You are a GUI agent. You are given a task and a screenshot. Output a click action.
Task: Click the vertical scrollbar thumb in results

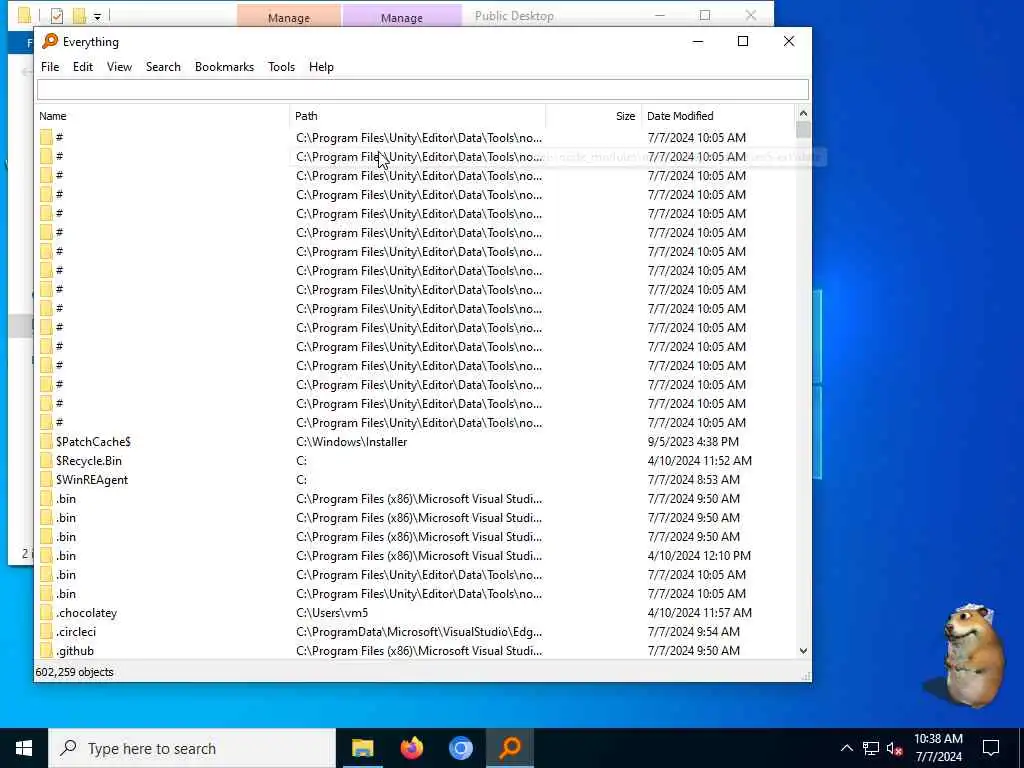click(x=803, y=129)
